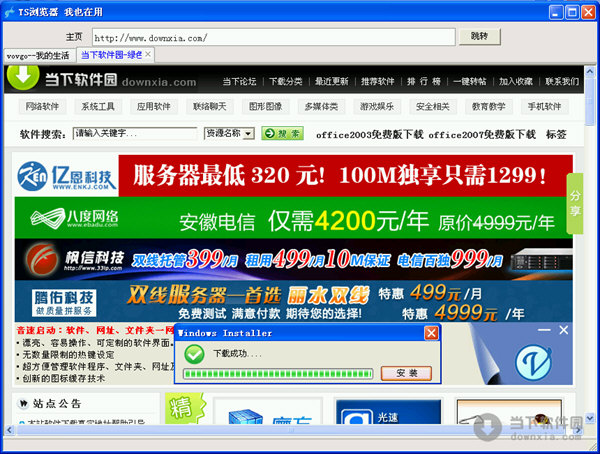Click the 亿恩科技 logo banner

pos(67,176)
